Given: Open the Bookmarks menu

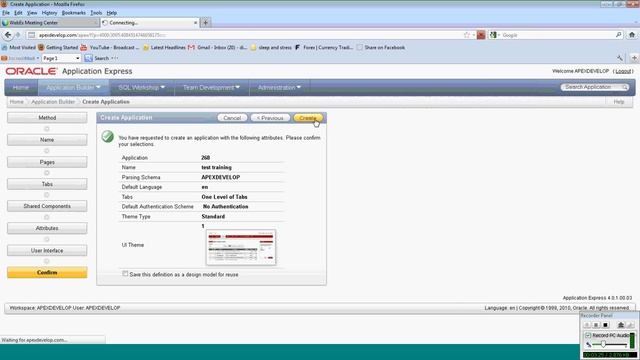Looking at the screenshot, I should click(x=74, y=13).
